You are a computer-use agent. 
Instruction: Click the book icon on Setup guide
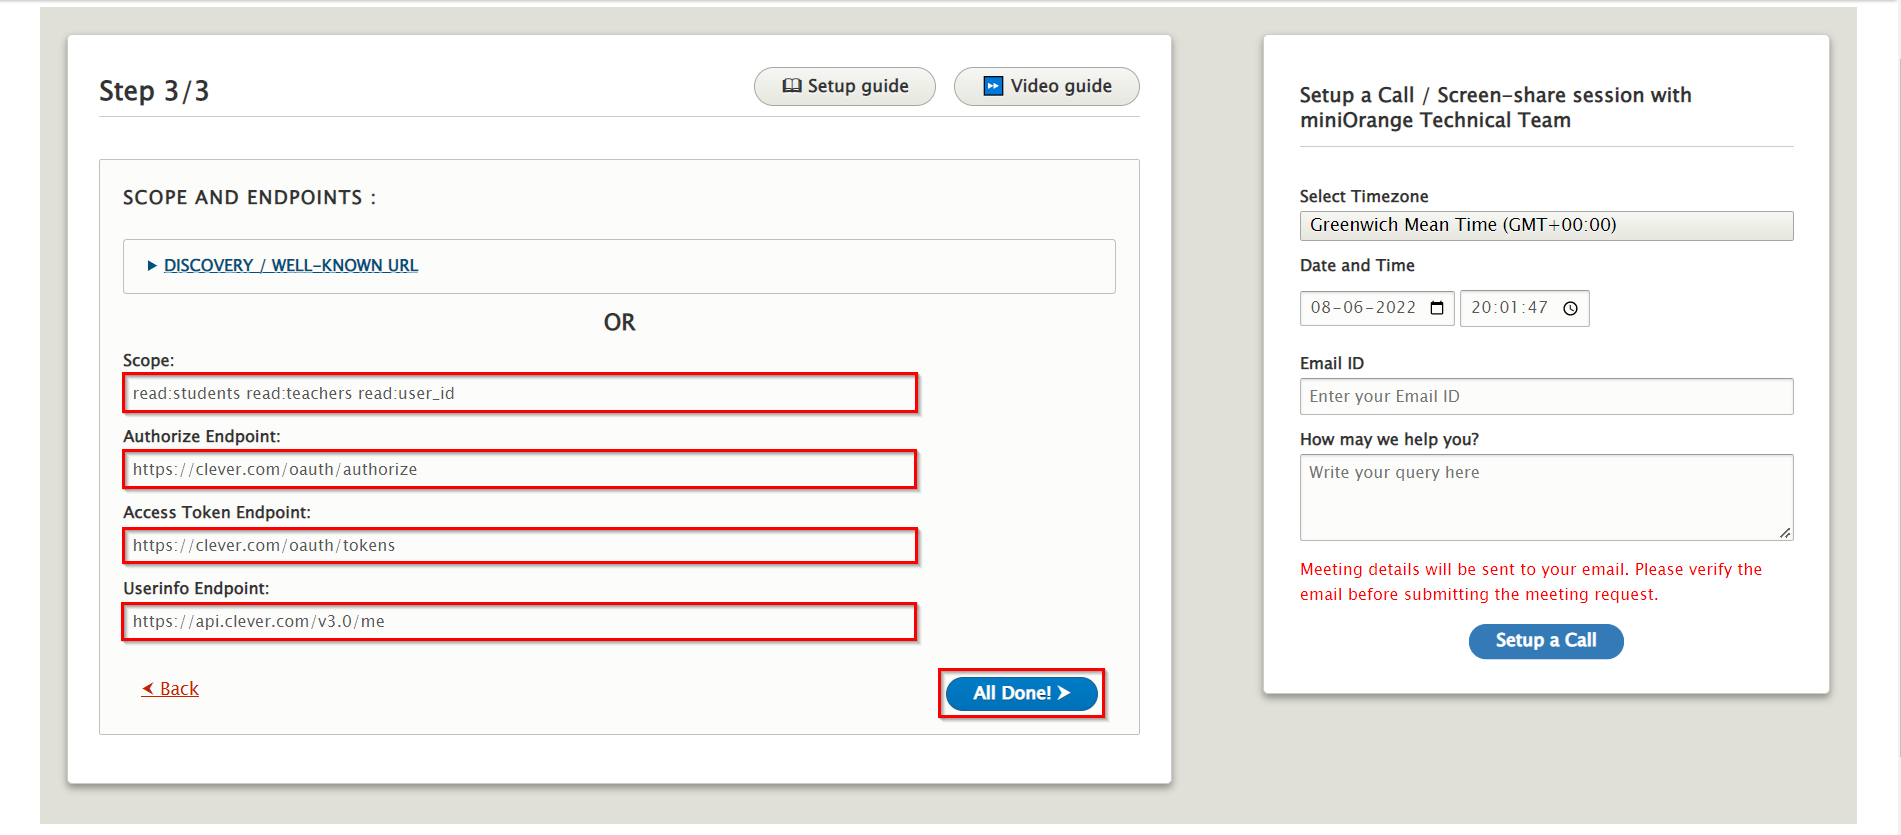(x=792, y=86)
